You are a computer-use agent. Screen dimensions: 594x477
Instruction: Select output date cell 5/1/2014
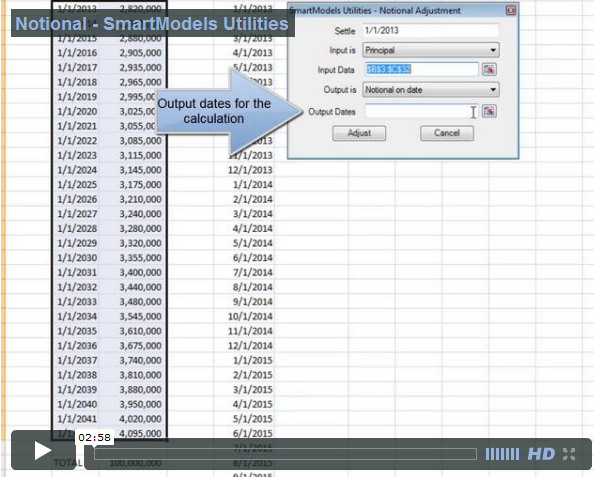coord(244,243)
